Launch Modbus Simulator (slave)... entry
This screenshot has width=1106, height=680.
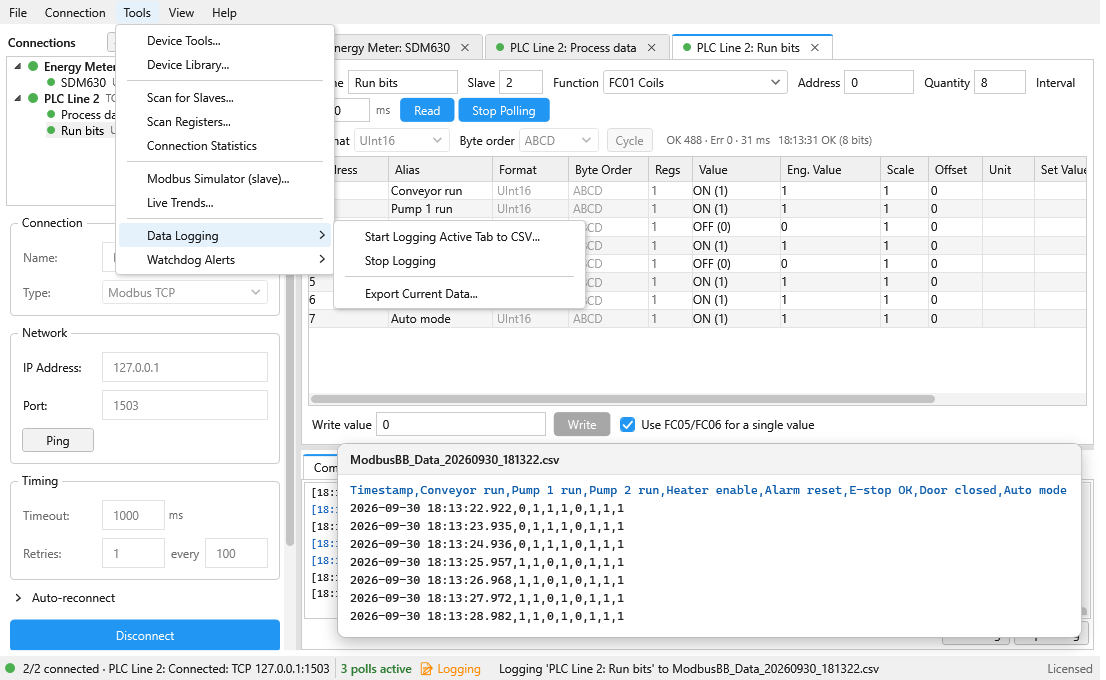point(224,179)
